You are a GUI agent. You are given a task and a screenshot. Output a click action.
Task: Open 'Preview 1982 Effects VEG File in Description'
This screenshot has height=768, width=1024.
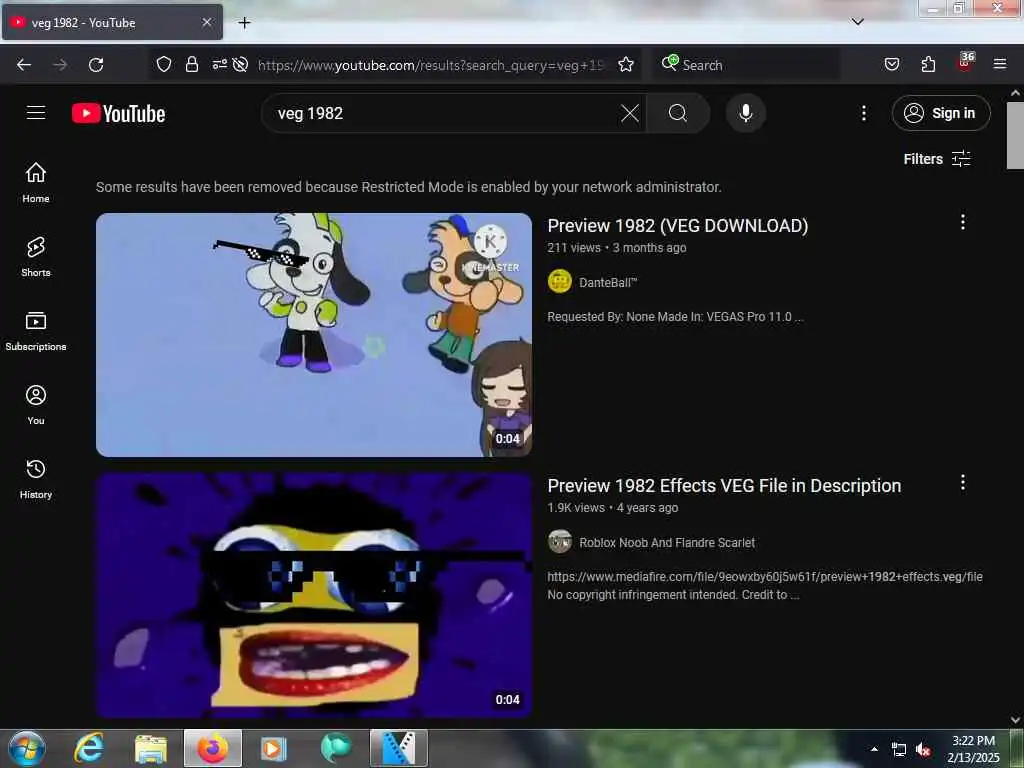pyautogui.click(x=724, y=485)
